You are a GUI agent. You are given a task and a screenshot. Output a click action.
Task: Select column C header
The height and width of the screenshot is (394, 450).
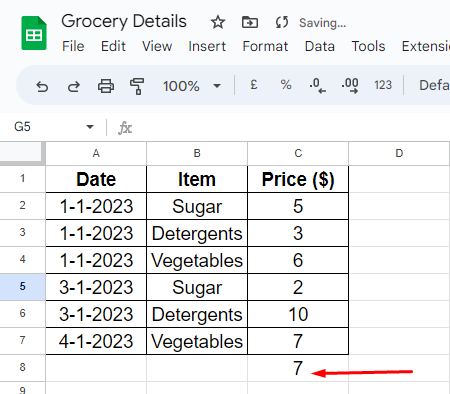[x=298, y=153]
